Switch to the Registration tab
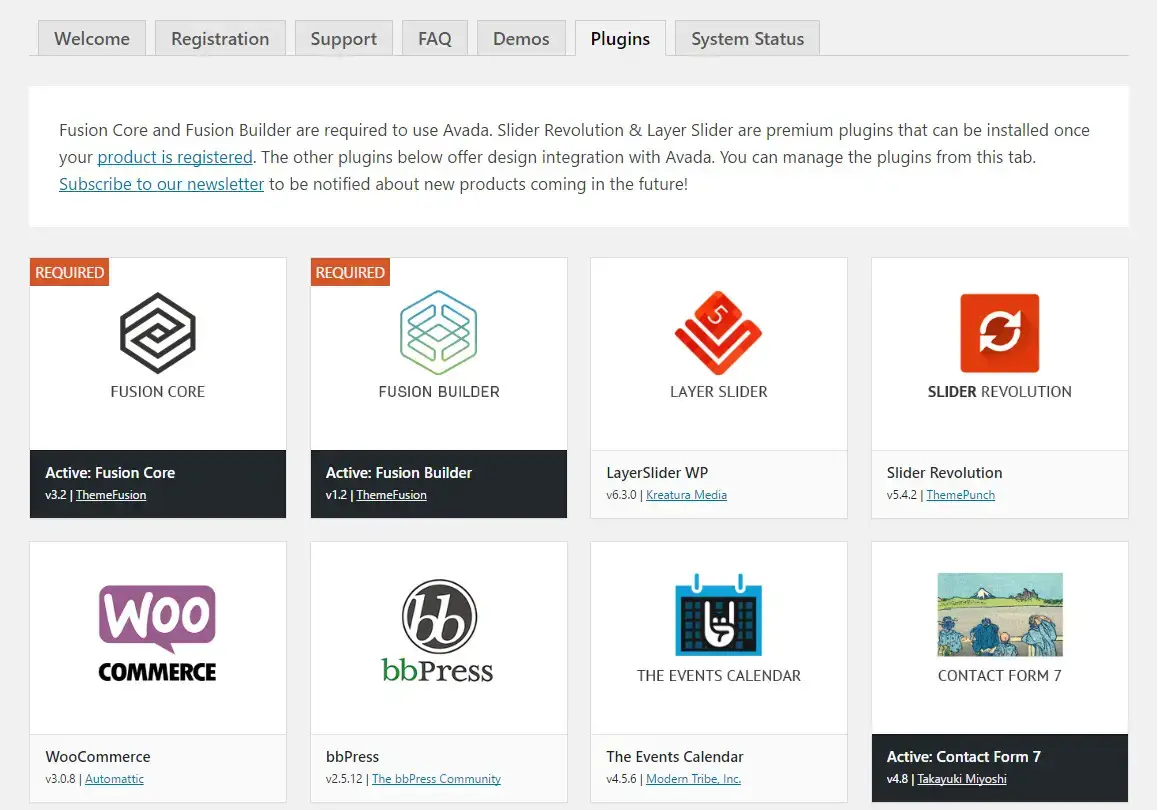The image size is (1157, 810). 220,38
